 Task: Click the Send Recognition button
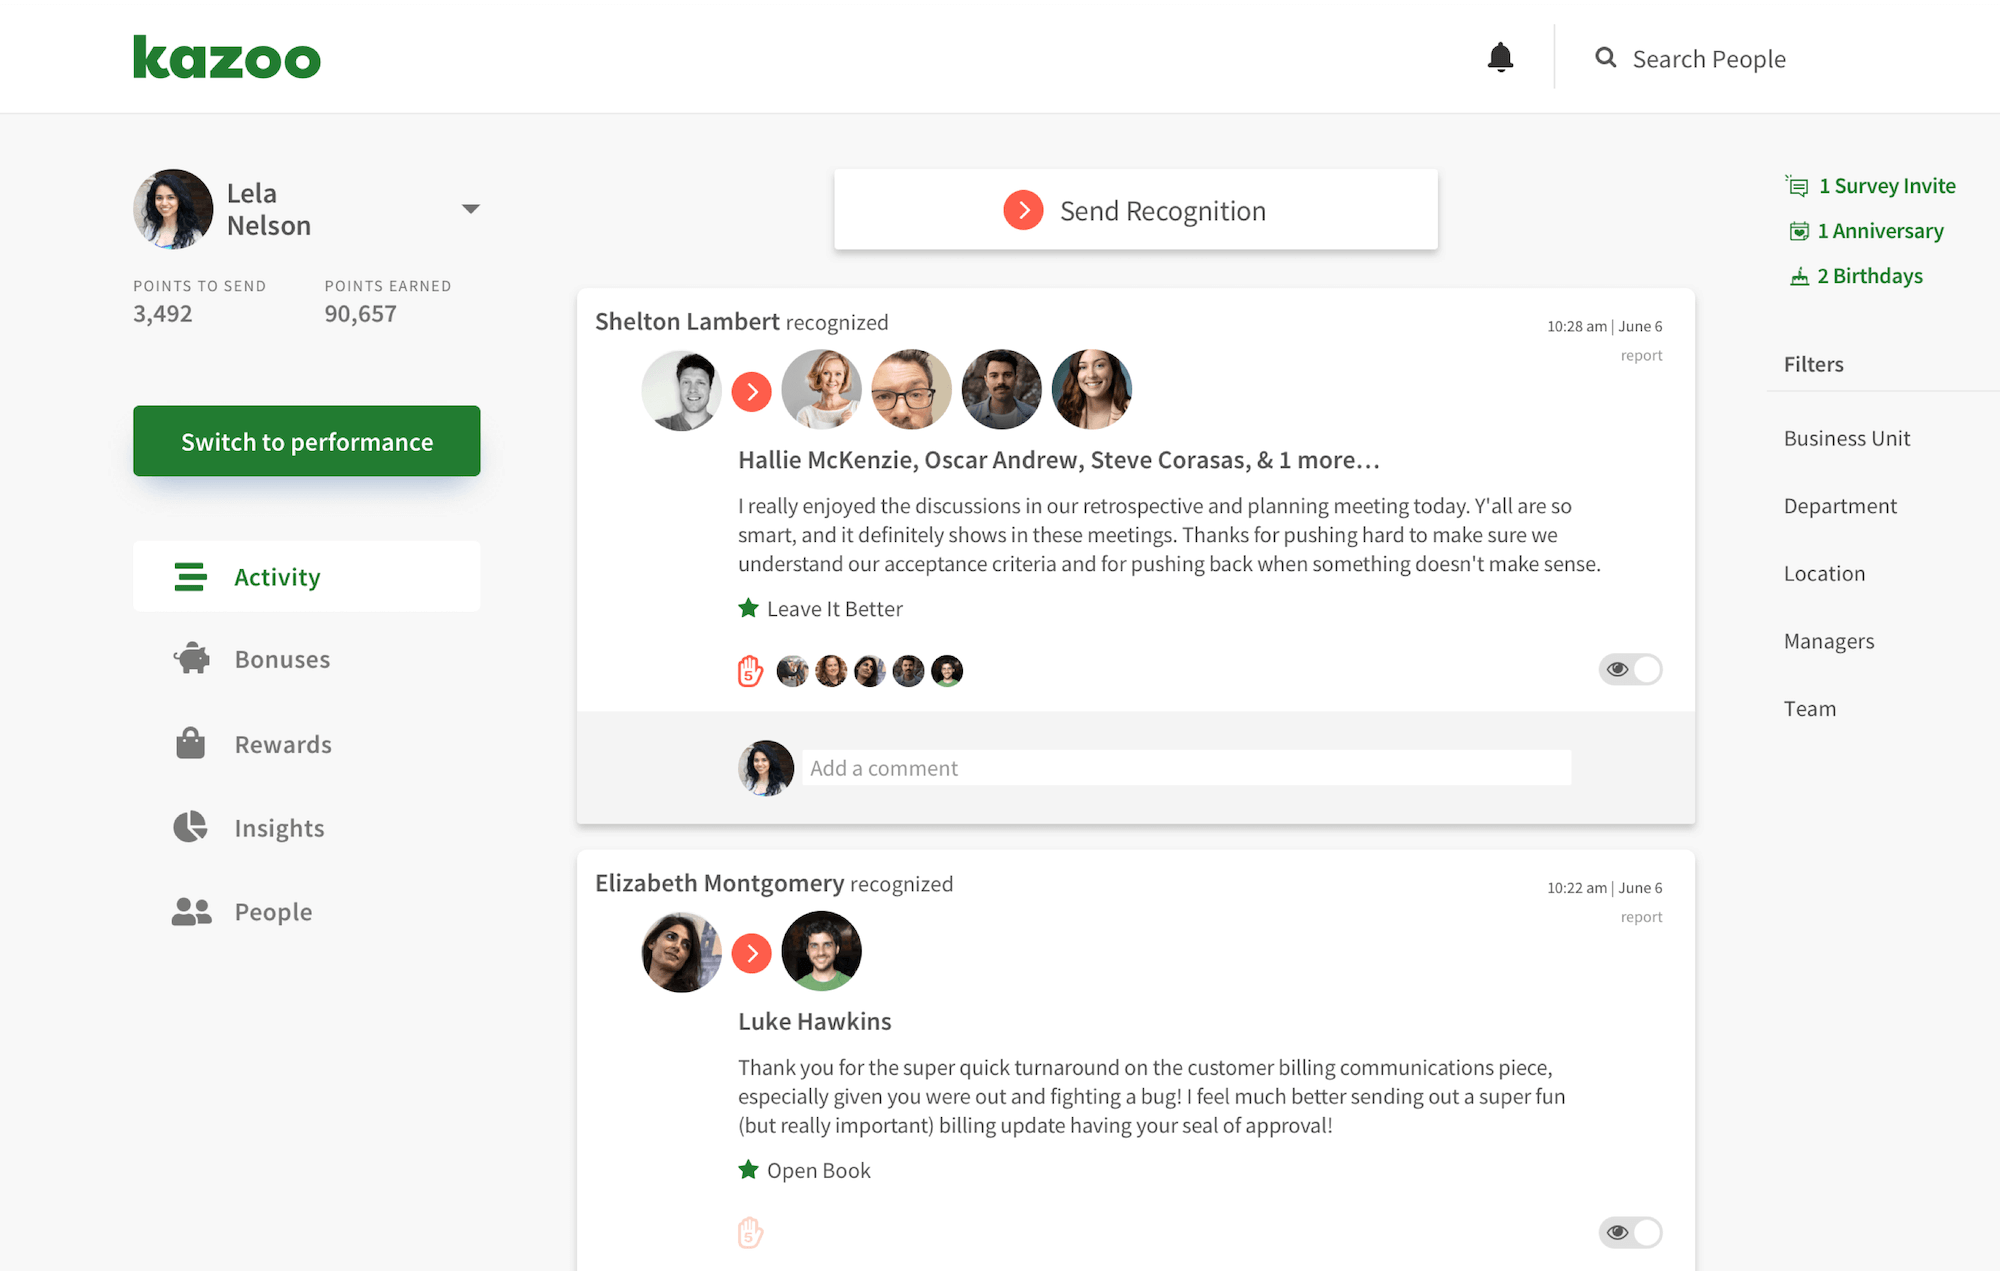1136,209
